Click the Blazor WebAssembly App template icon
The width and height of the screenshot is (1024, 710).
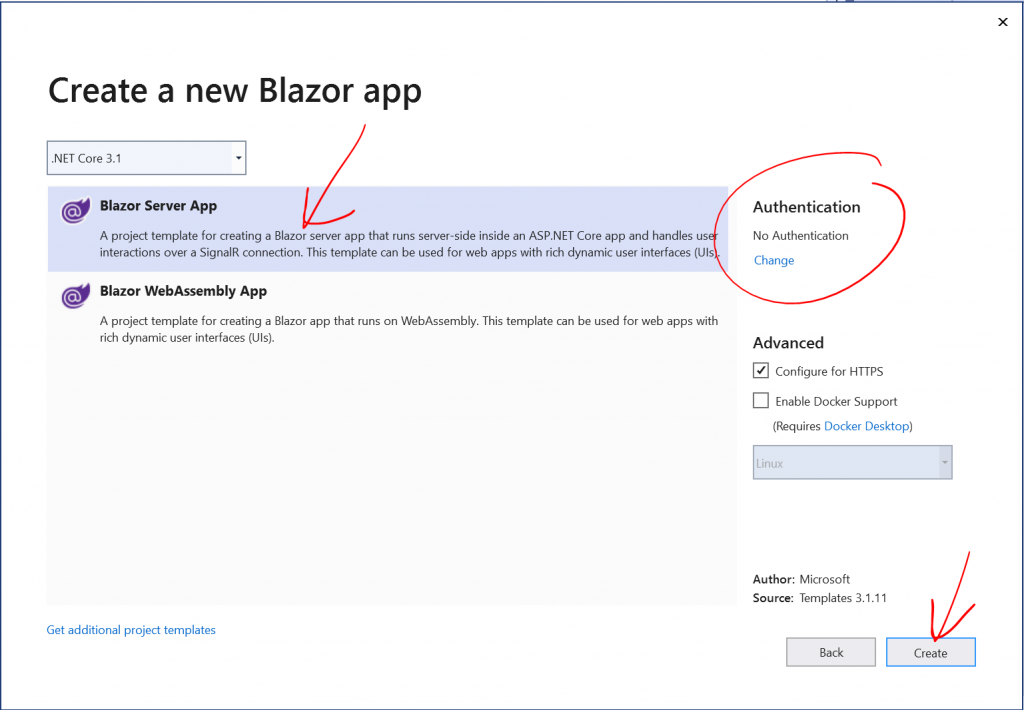coord(76,296)
